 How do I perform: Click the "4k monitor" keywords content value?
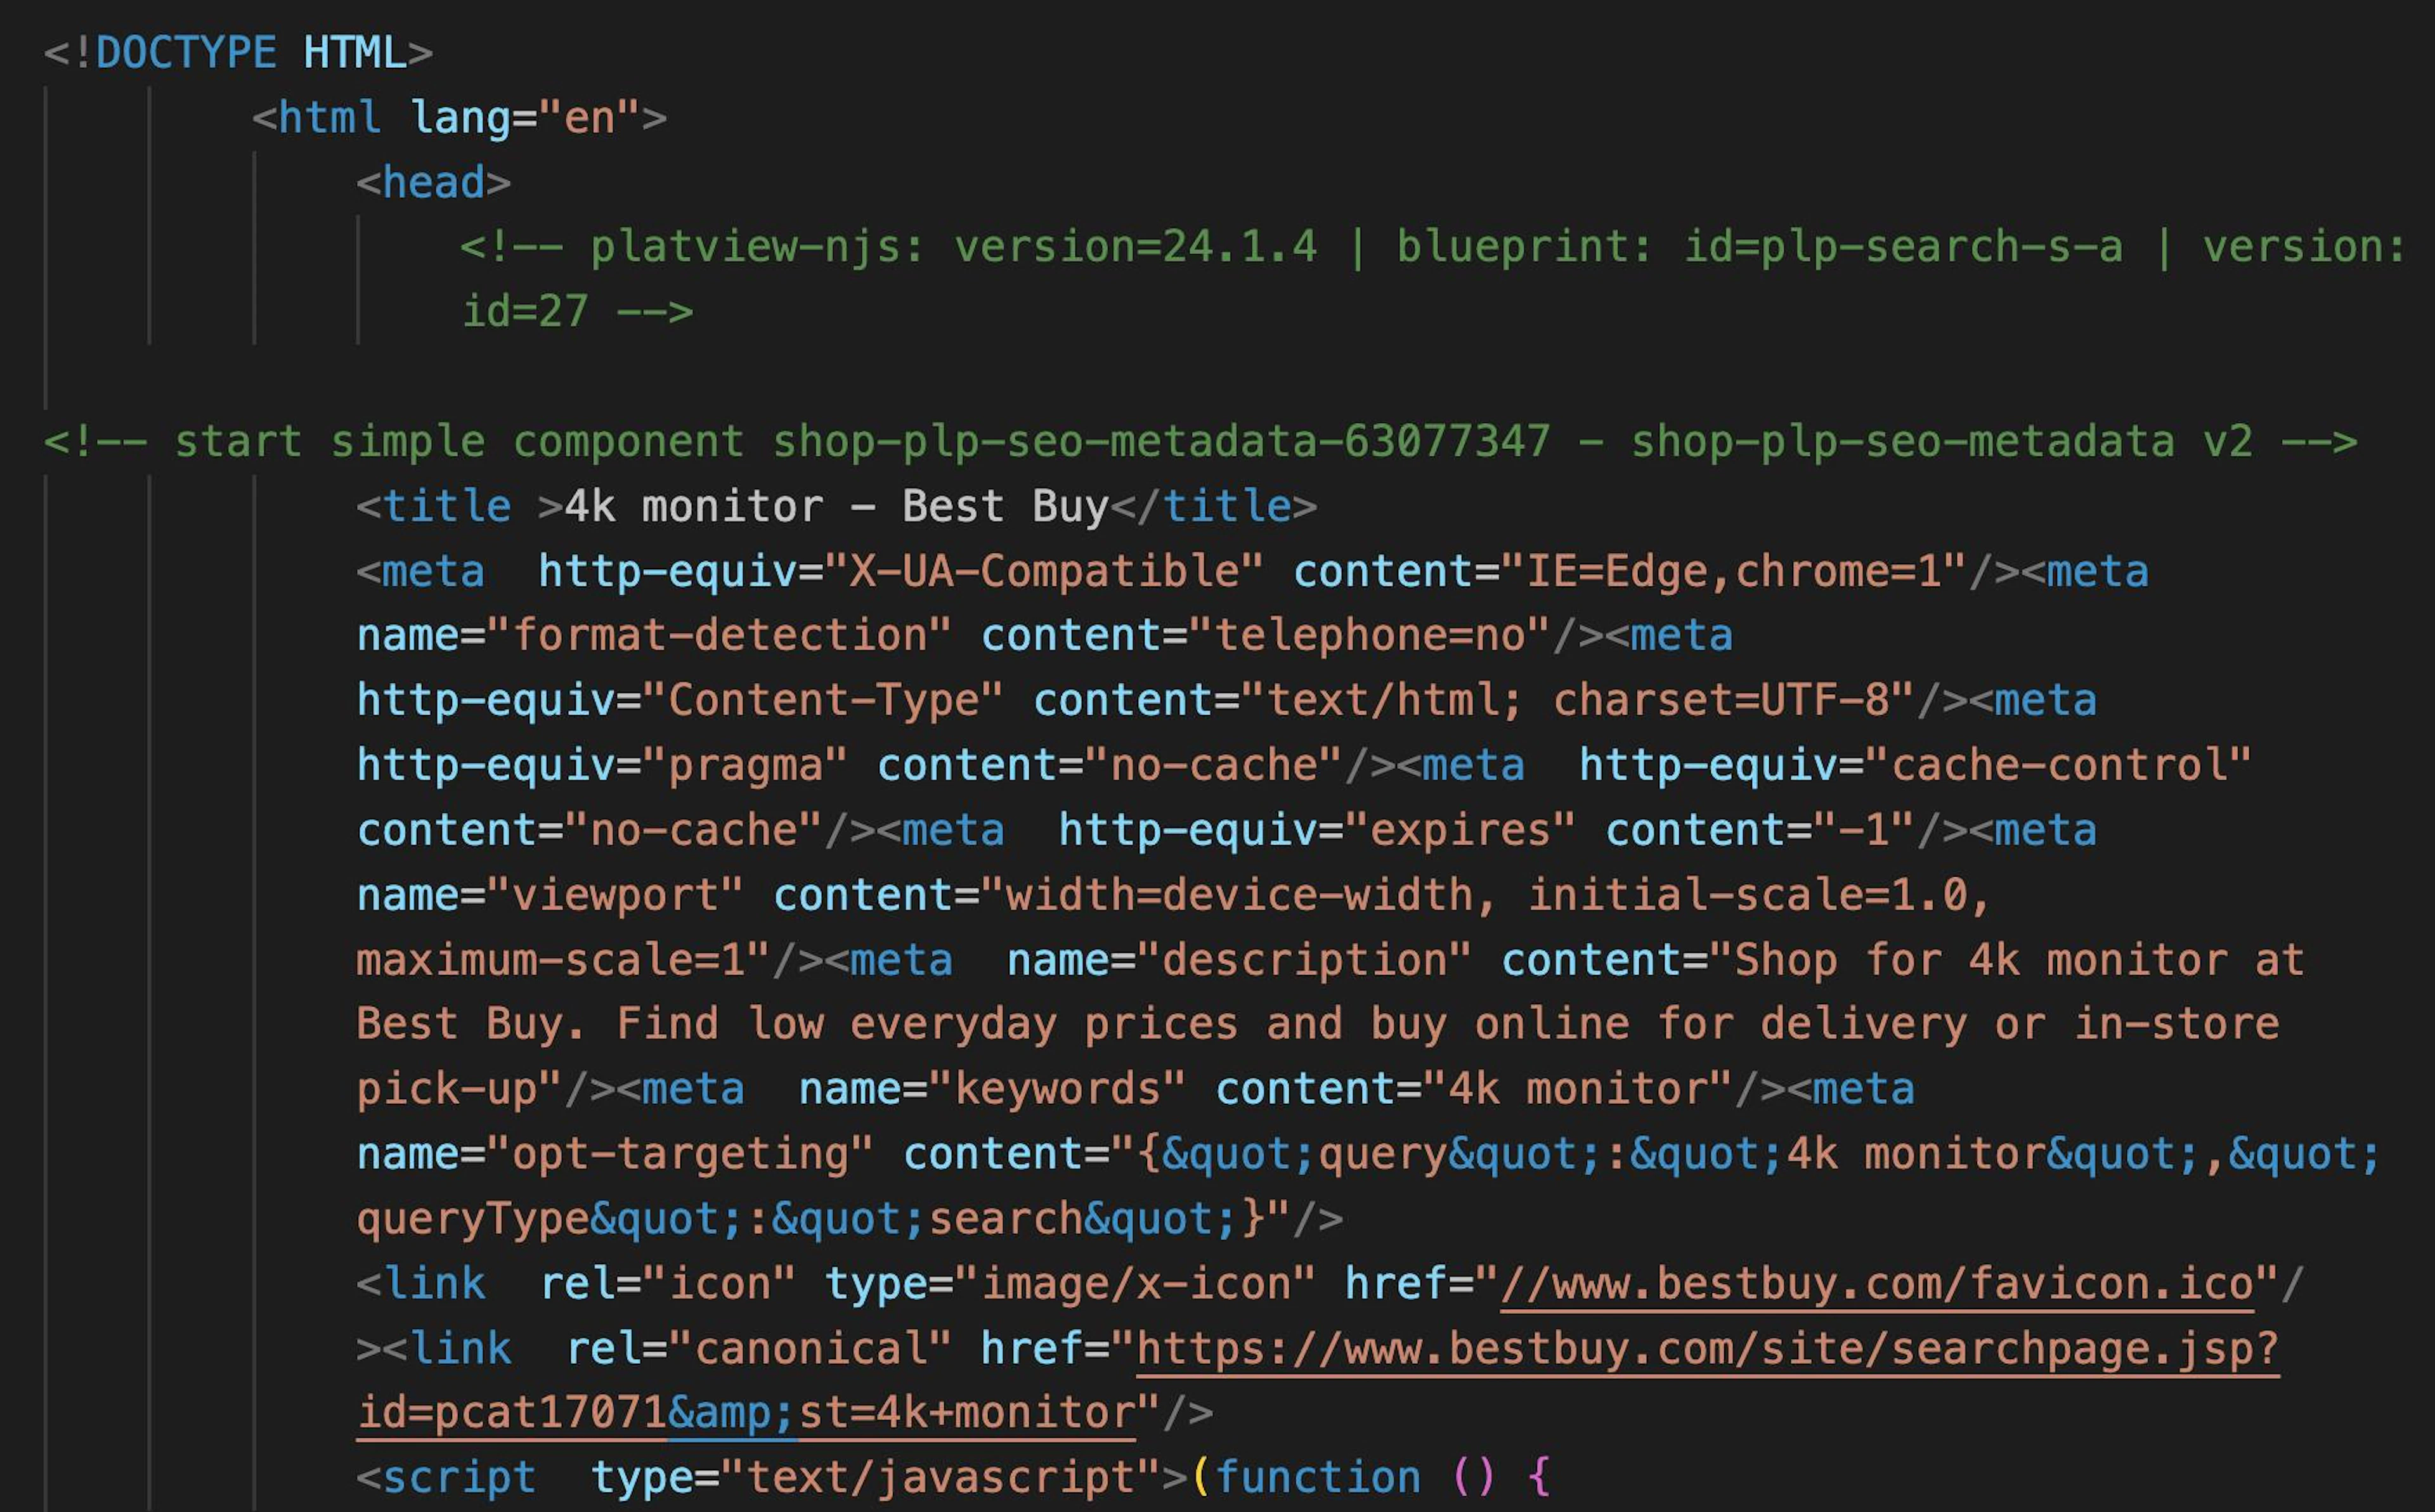[1577, 1088]
